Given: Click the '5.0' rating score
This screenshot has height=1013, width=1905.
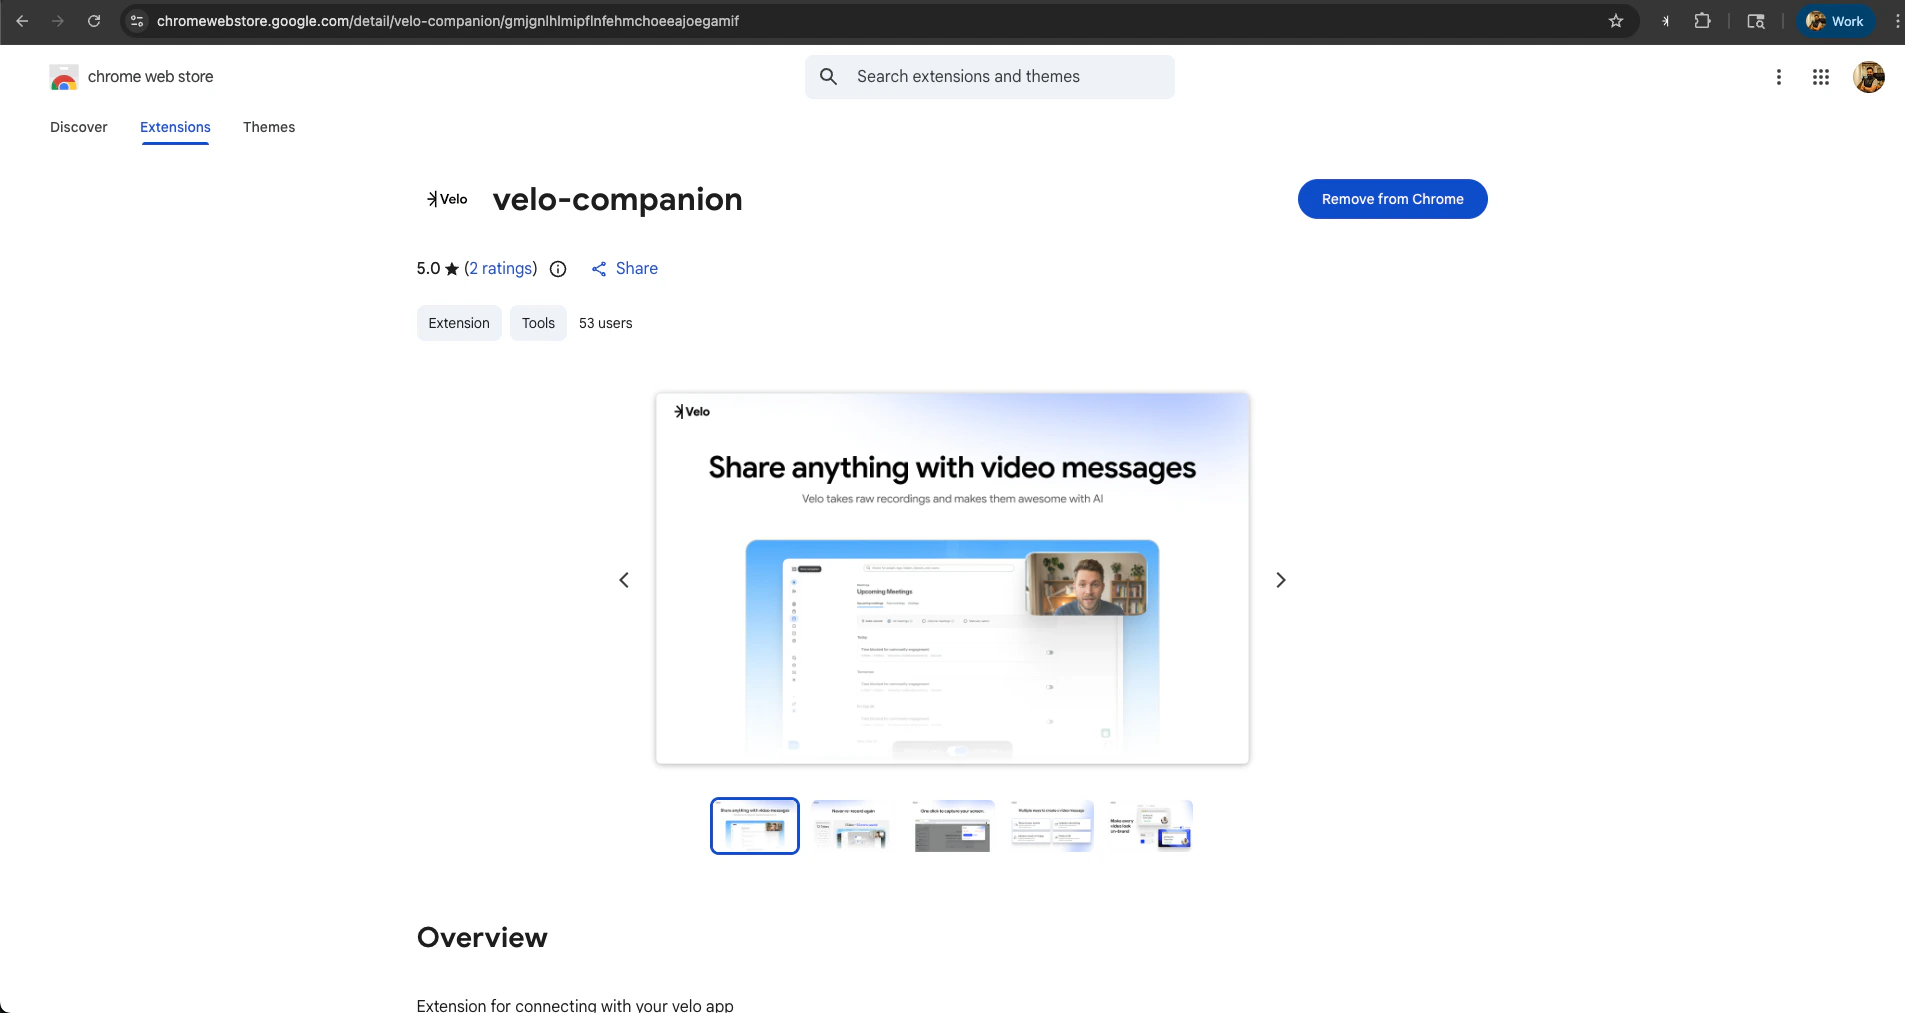Looking at the screenshot, I should click(428, 268).
